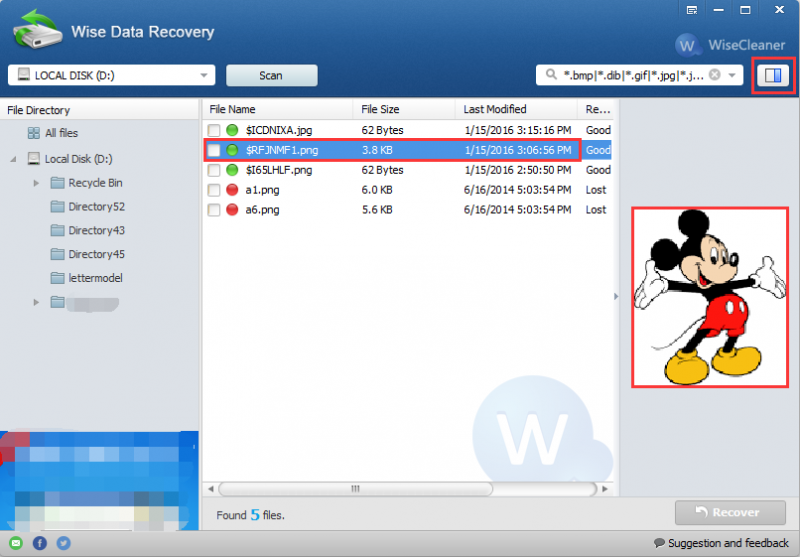
Task: Sort by Last Modified column header
Action: pos(516,109)
